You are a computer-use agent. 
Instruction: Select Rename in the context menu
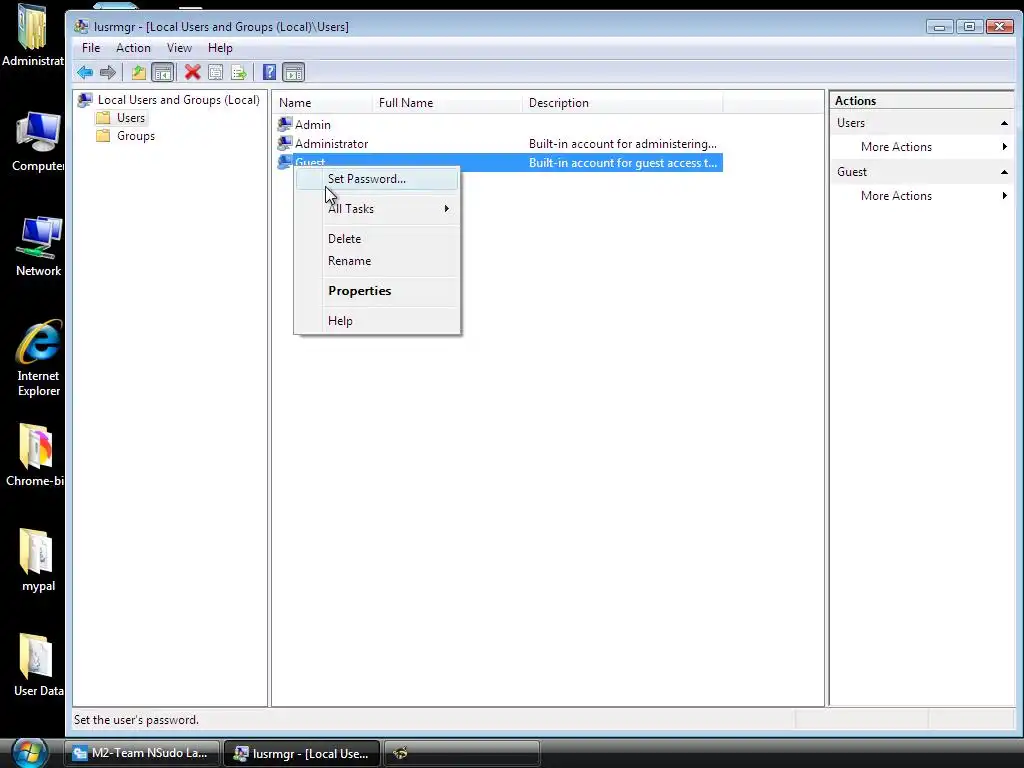point(377,261)
